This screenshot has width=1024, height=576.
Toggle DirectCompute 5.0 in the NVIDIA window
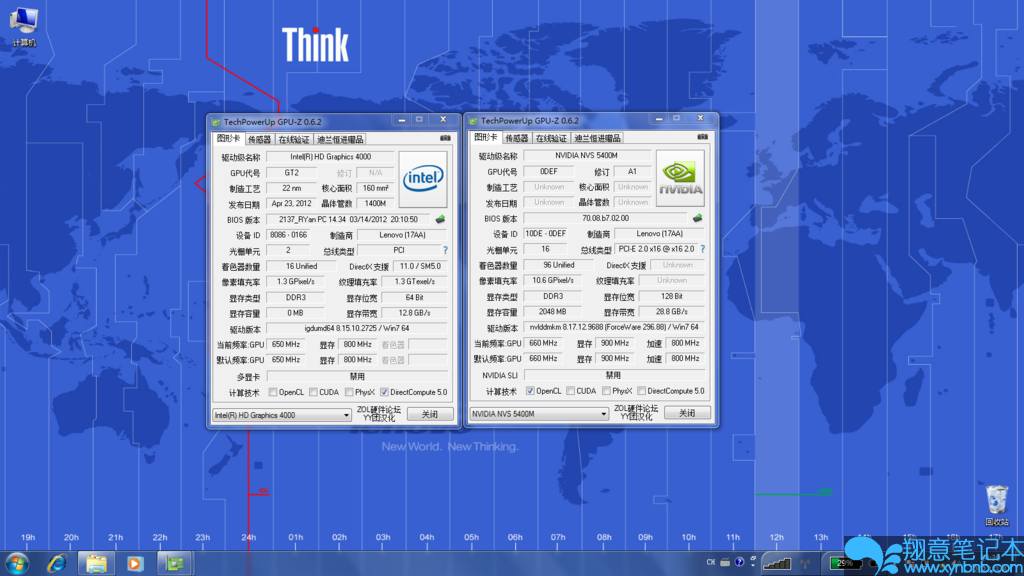642,391
